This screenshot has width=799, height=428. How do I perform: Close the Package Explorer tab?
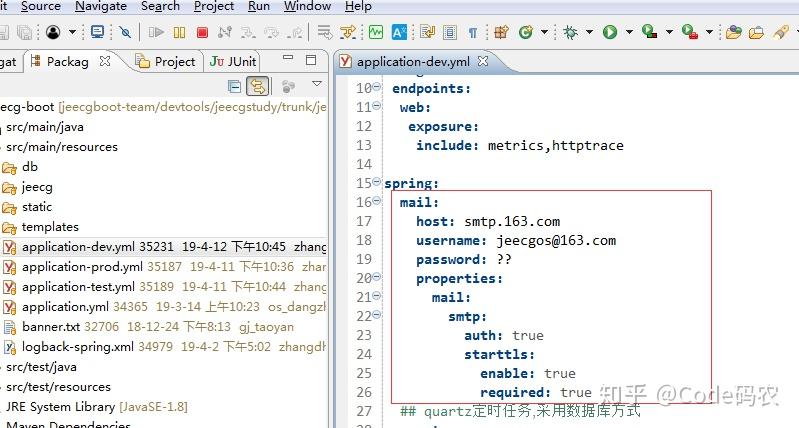pos(105,61)
